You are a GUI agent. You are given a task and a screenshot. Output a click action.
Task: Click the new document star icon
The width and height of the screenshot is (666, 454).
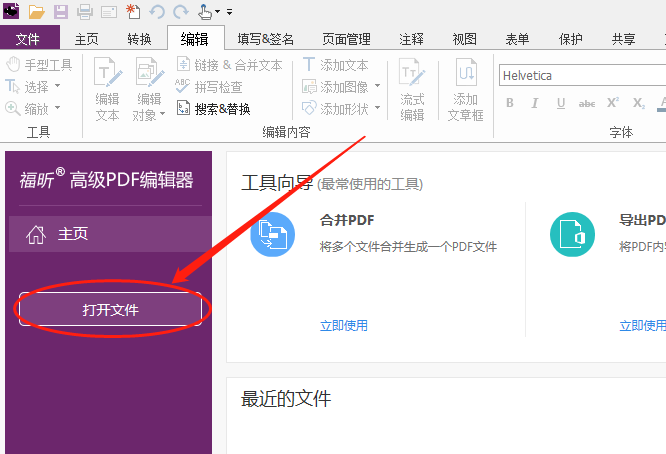pos(133,11)
